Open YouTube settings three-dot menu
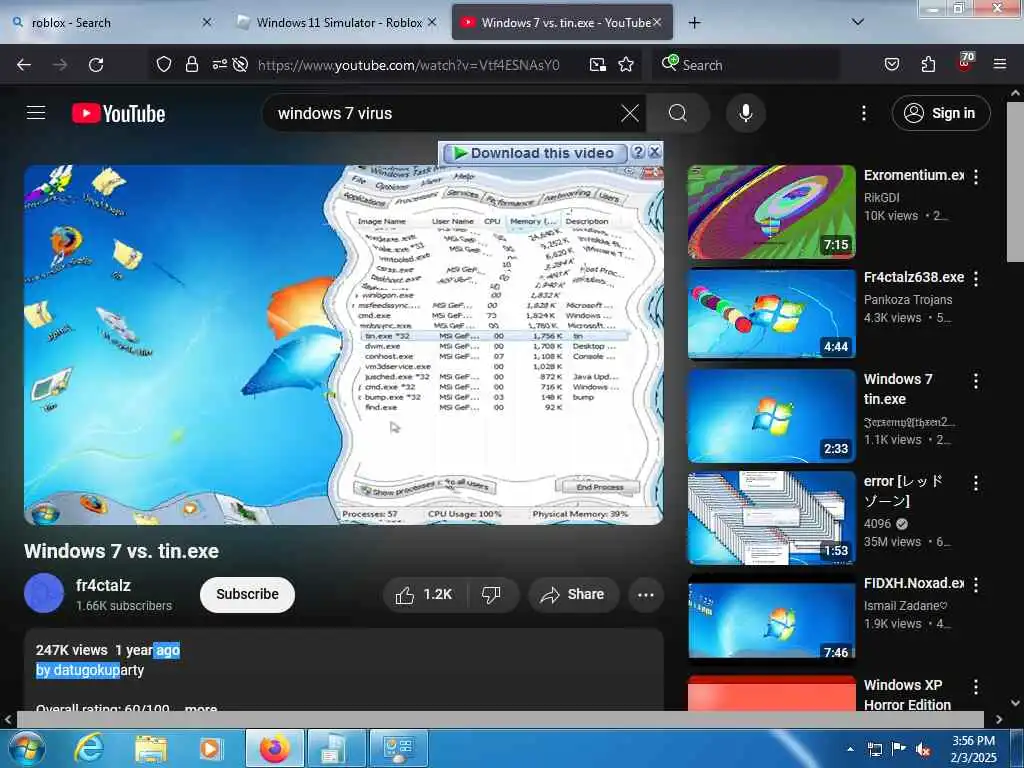The image size is (1024, 768). point(863,114)
